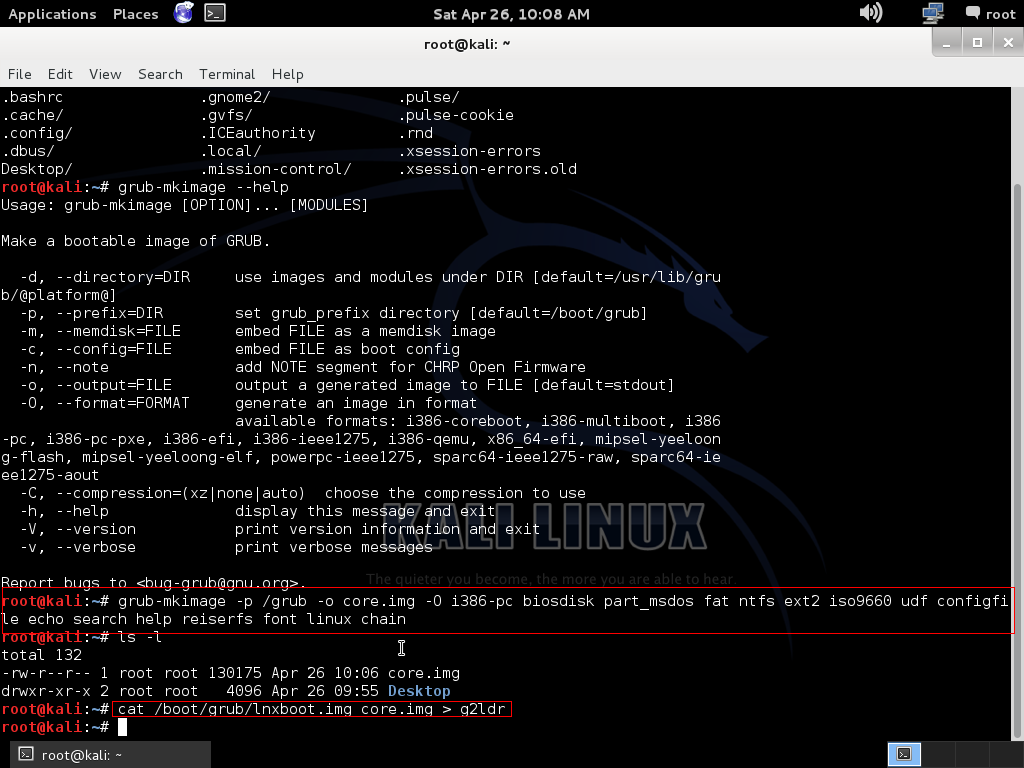Click the "total 132" line
The height and width of the screenshot is (768, 1024).
coord(41,655)
